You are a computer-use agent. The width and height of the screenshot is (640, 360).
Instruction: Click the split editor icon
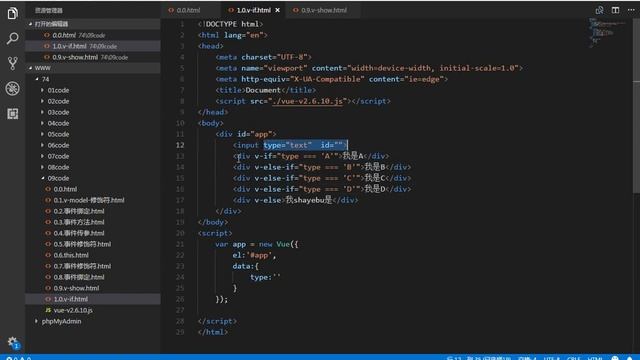point(615,10)
